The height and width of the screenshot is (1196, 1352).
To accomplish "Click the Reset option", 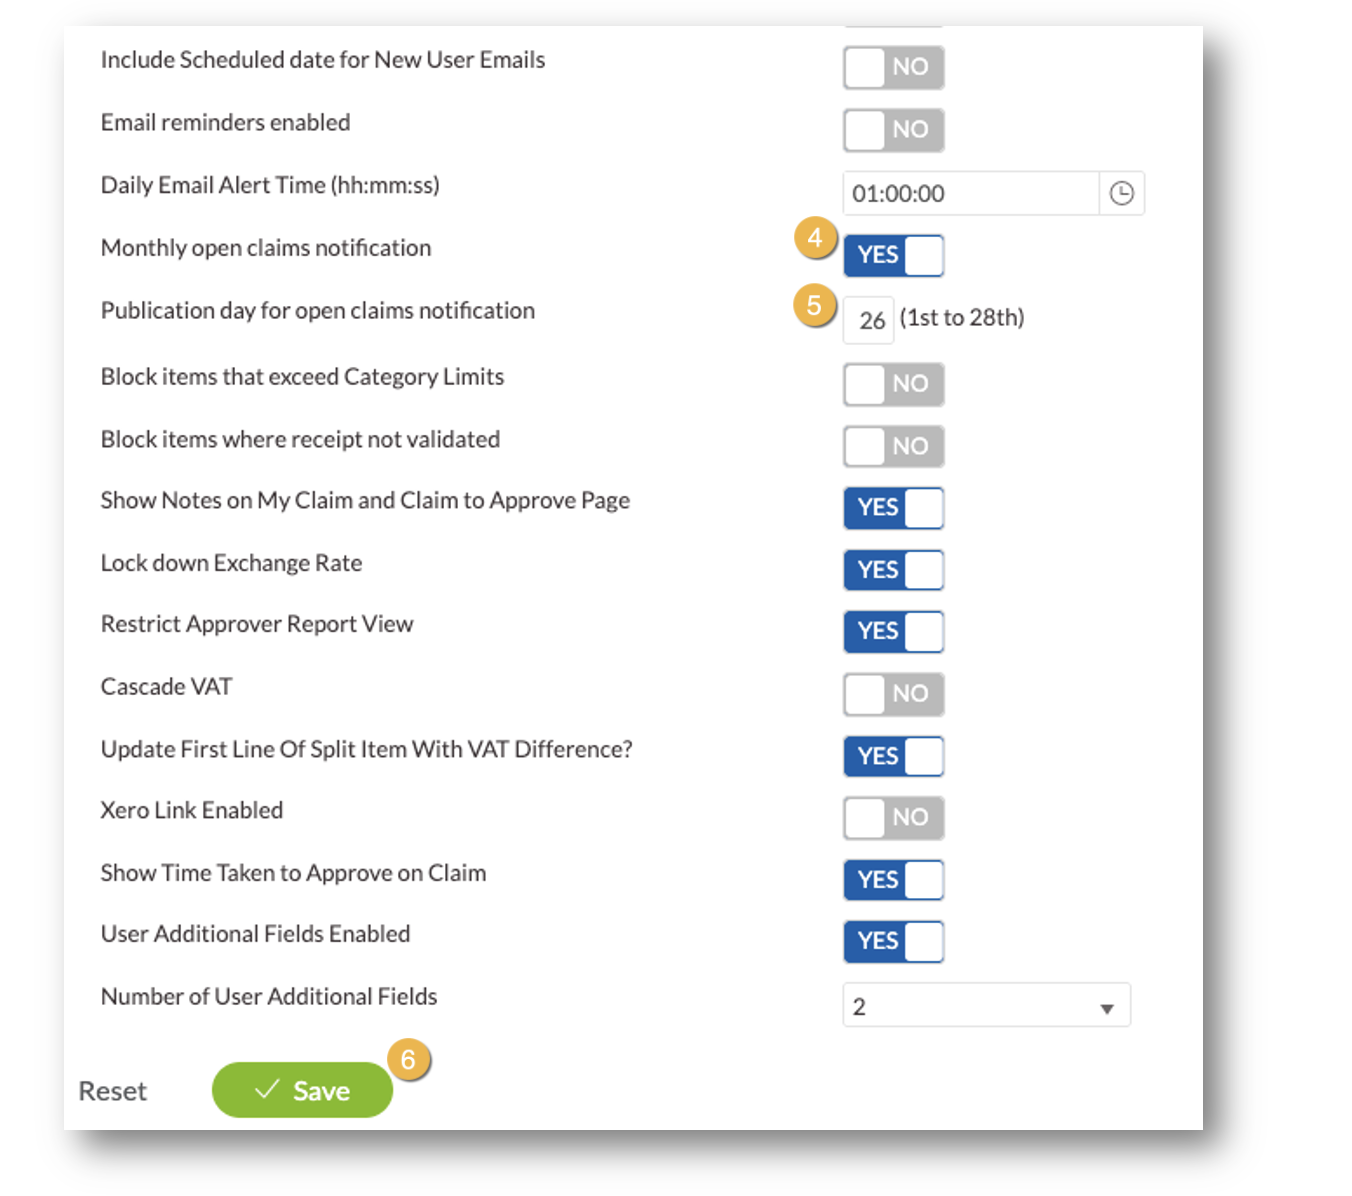I will point(112,1090).
